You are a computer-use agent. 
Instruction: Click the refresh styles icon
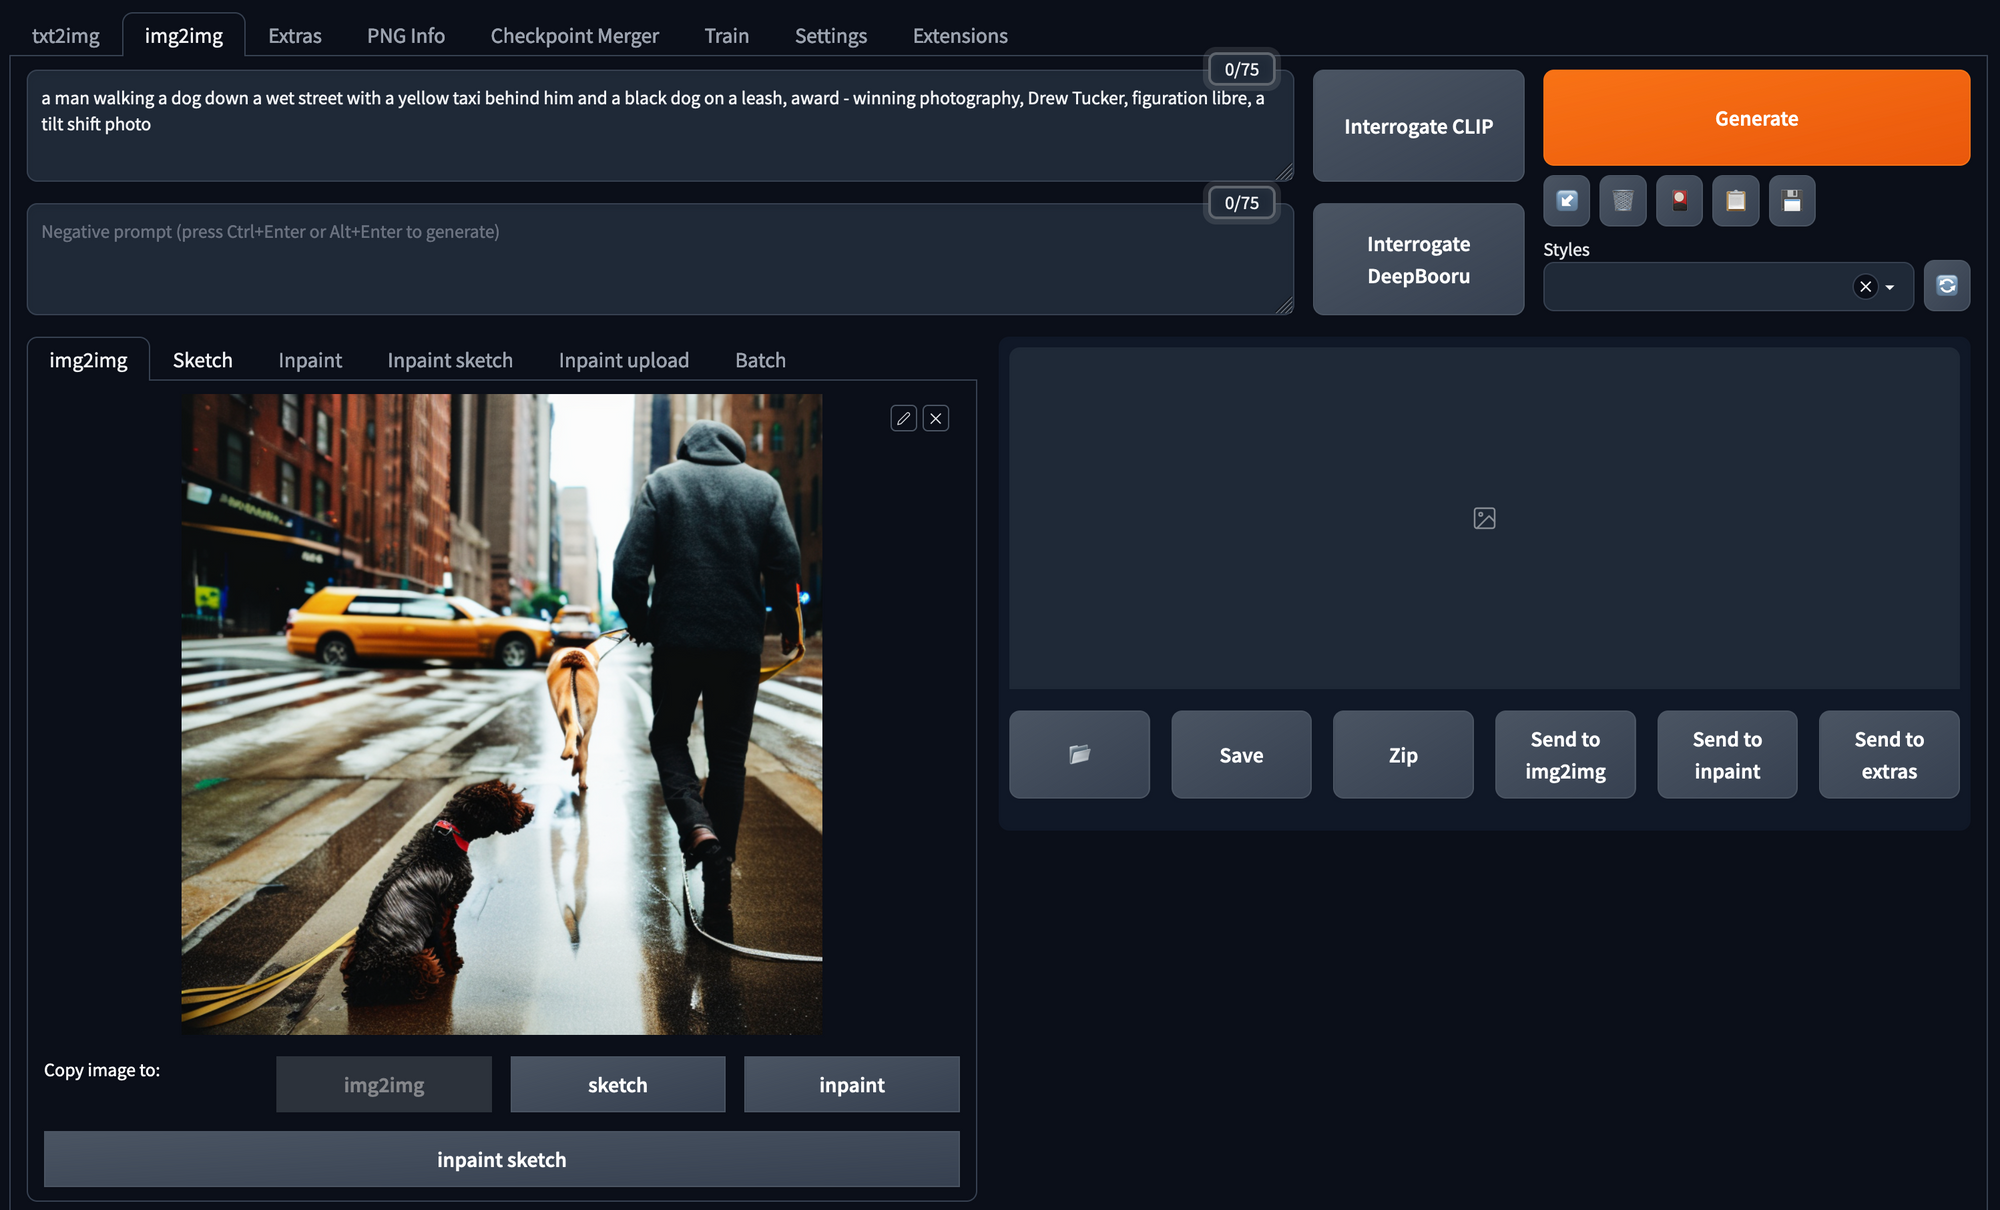(1946, 284)
